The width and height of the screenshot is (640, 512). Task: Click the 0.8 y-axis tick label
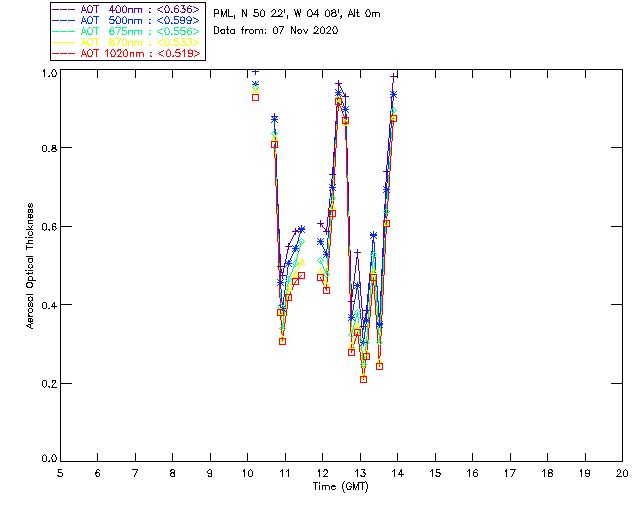pos(49,148)
